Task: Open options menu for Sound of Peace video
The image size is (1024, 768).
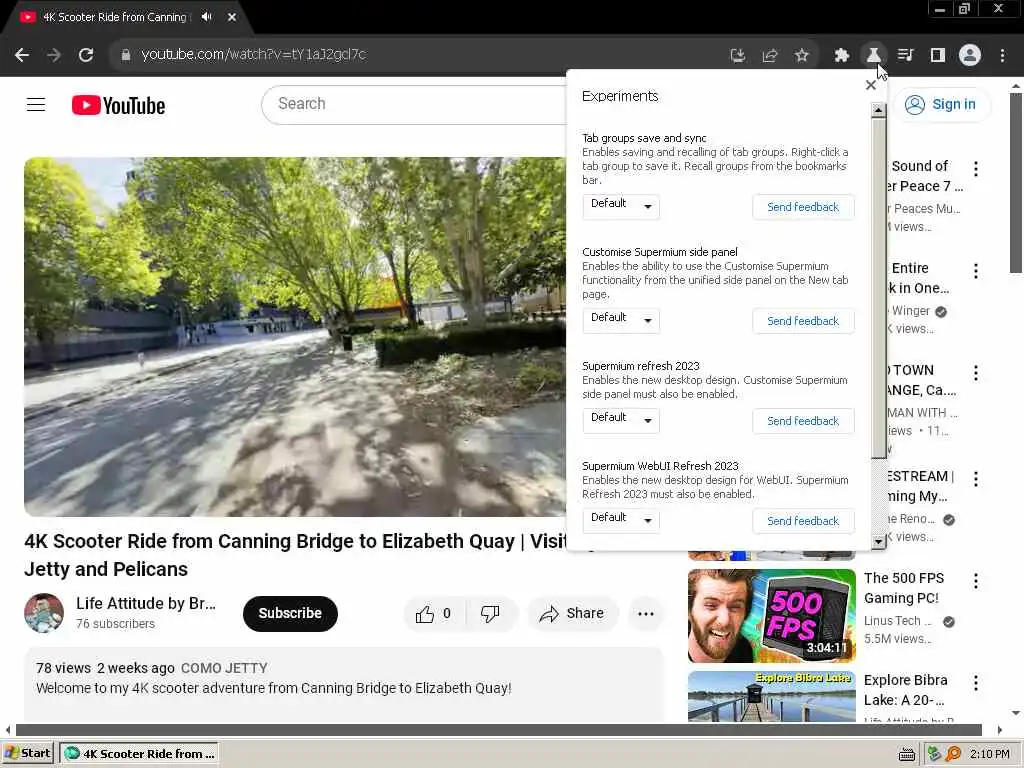Action: [976, 168]
